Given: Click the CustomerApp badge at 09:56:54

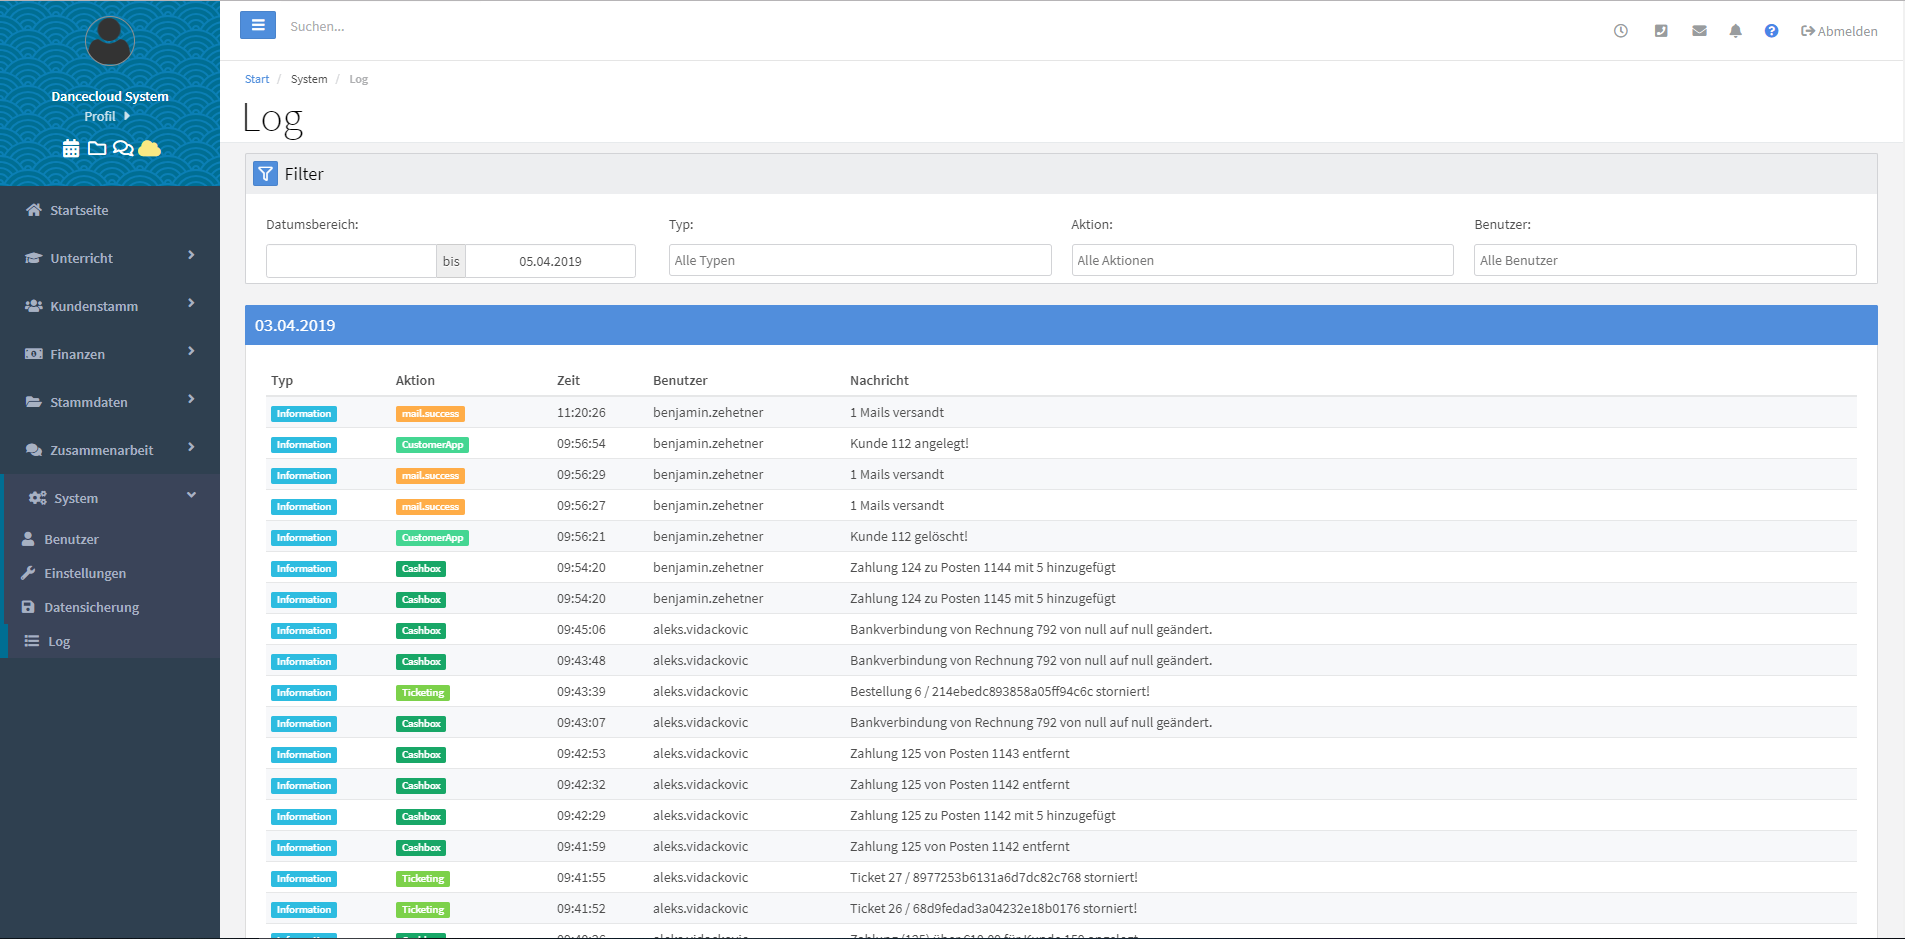Looking at the screenshot, I should pyautogui.click(x=432, y=444).
